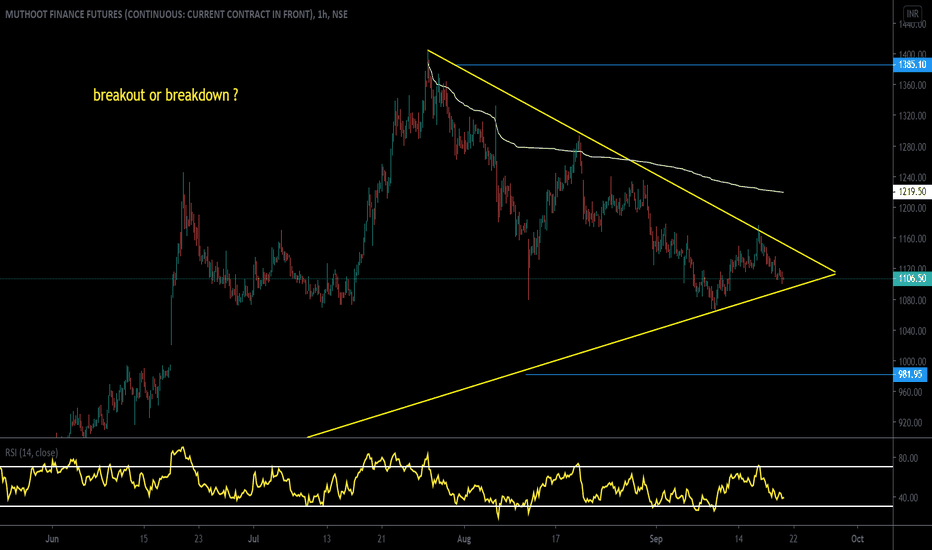Click the 981.95 support price label

(910, 374)
